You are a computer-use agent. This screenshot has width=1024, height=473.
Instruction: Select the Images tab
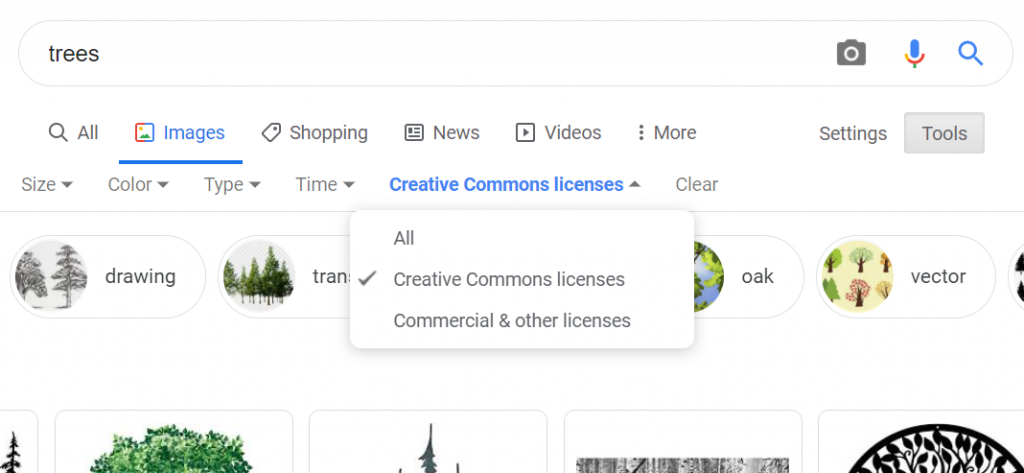click(180, 133)
